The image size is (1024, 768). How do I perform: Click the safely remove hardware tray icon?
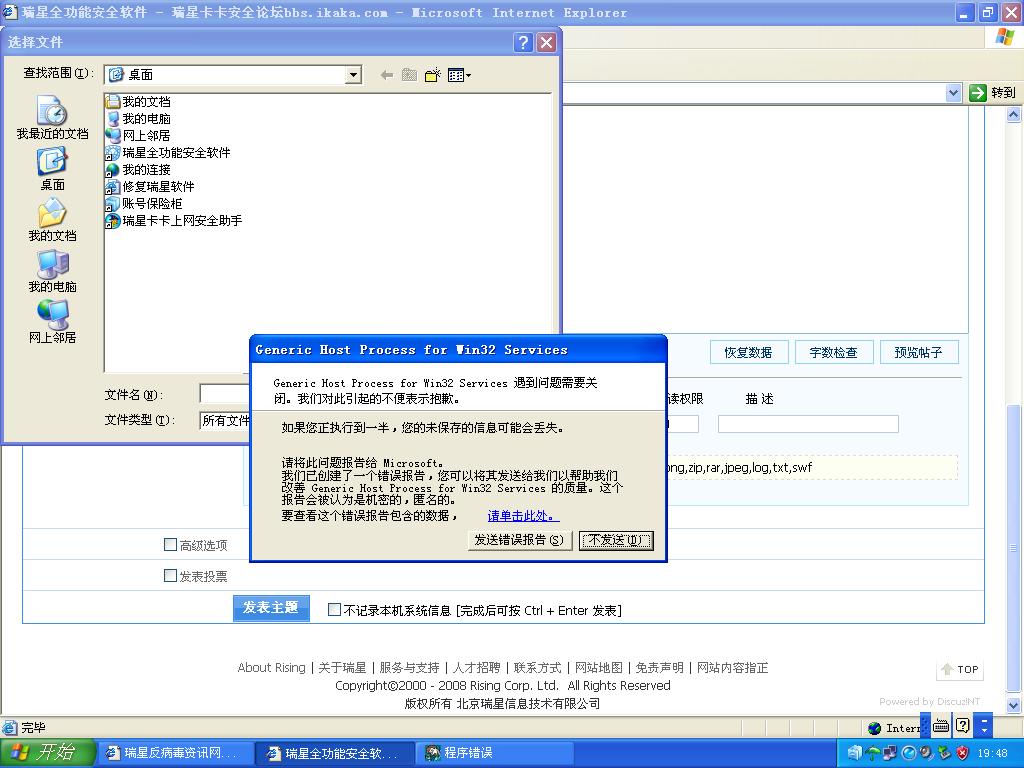point(944,754)
